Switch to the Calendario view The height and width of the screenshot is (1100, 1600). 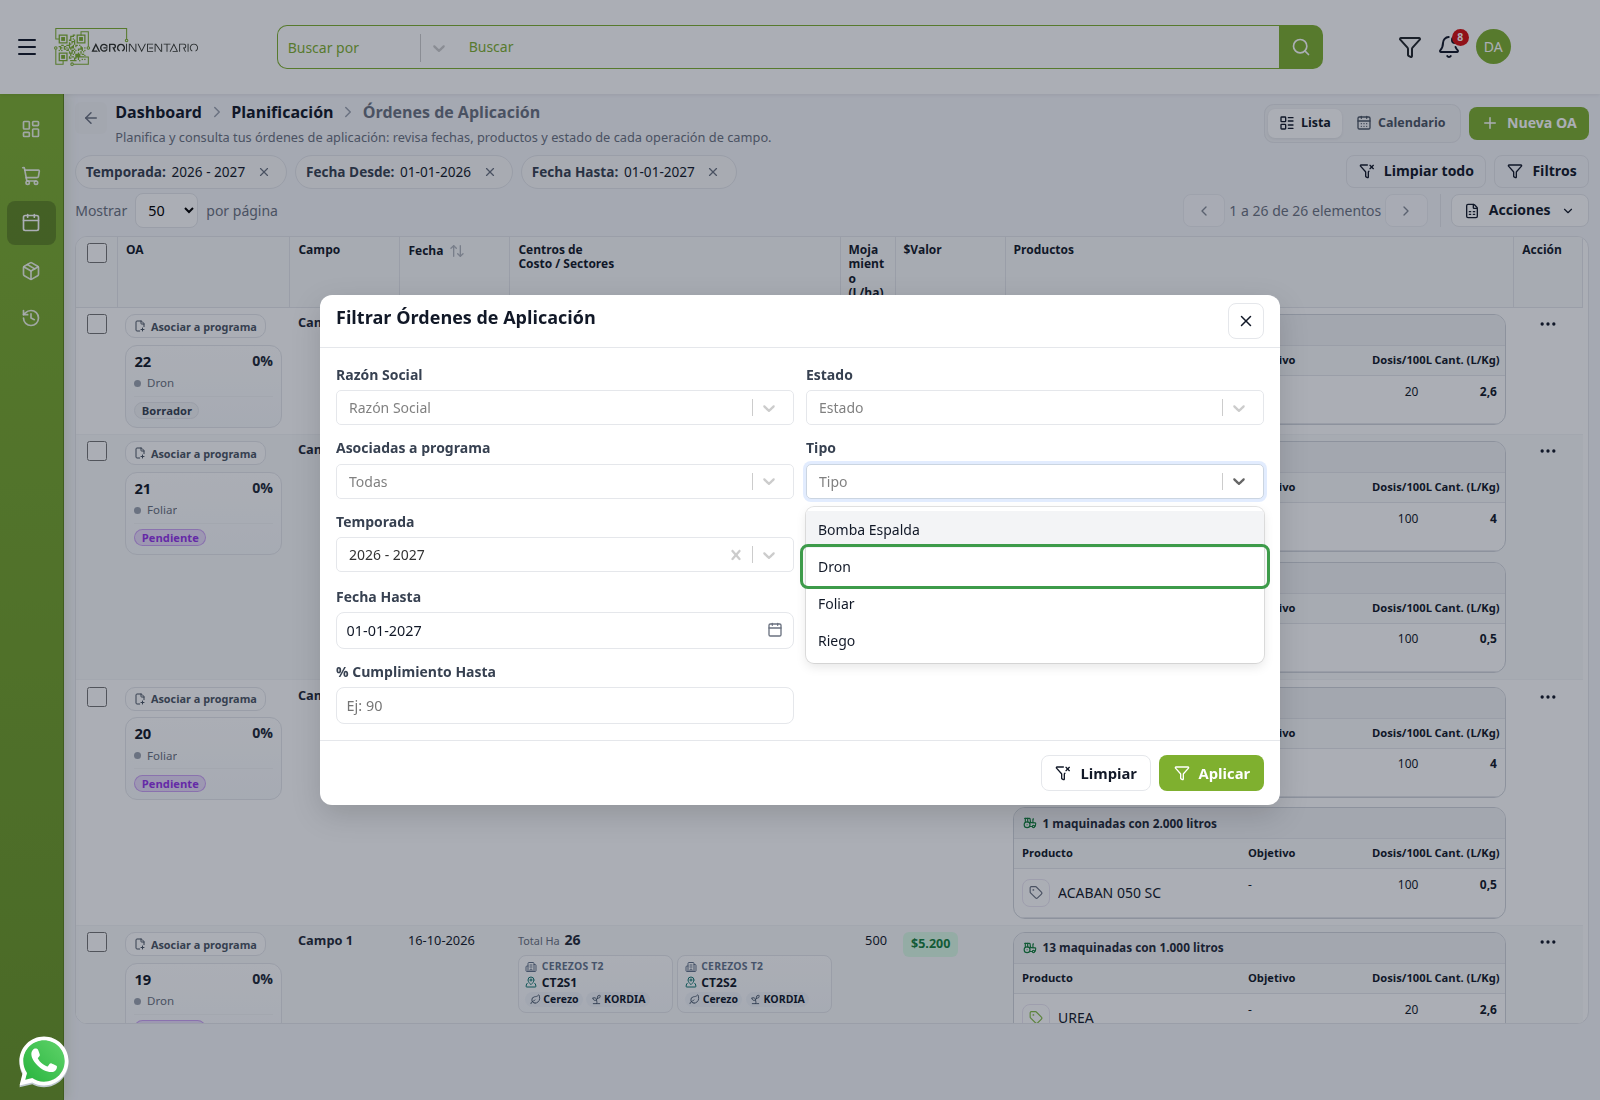point(1401,123)
